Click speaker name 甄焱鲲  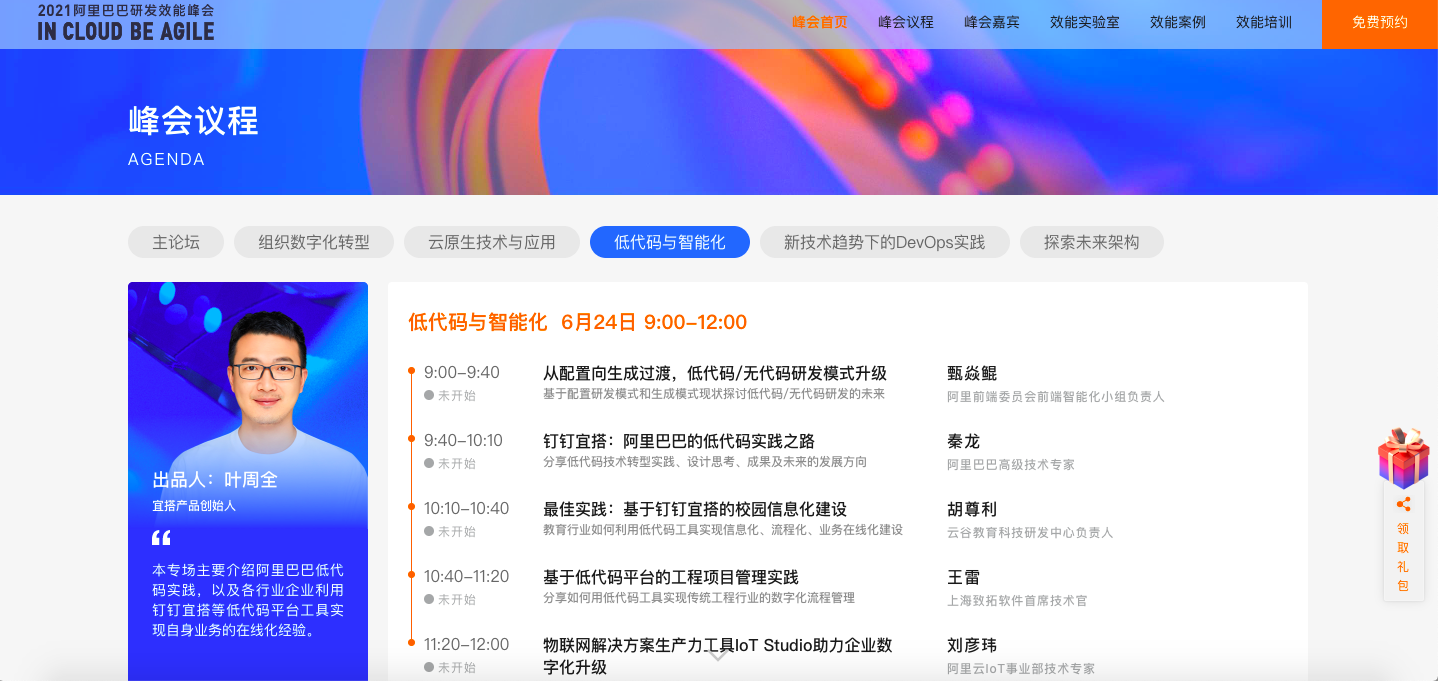pos(972,373)
